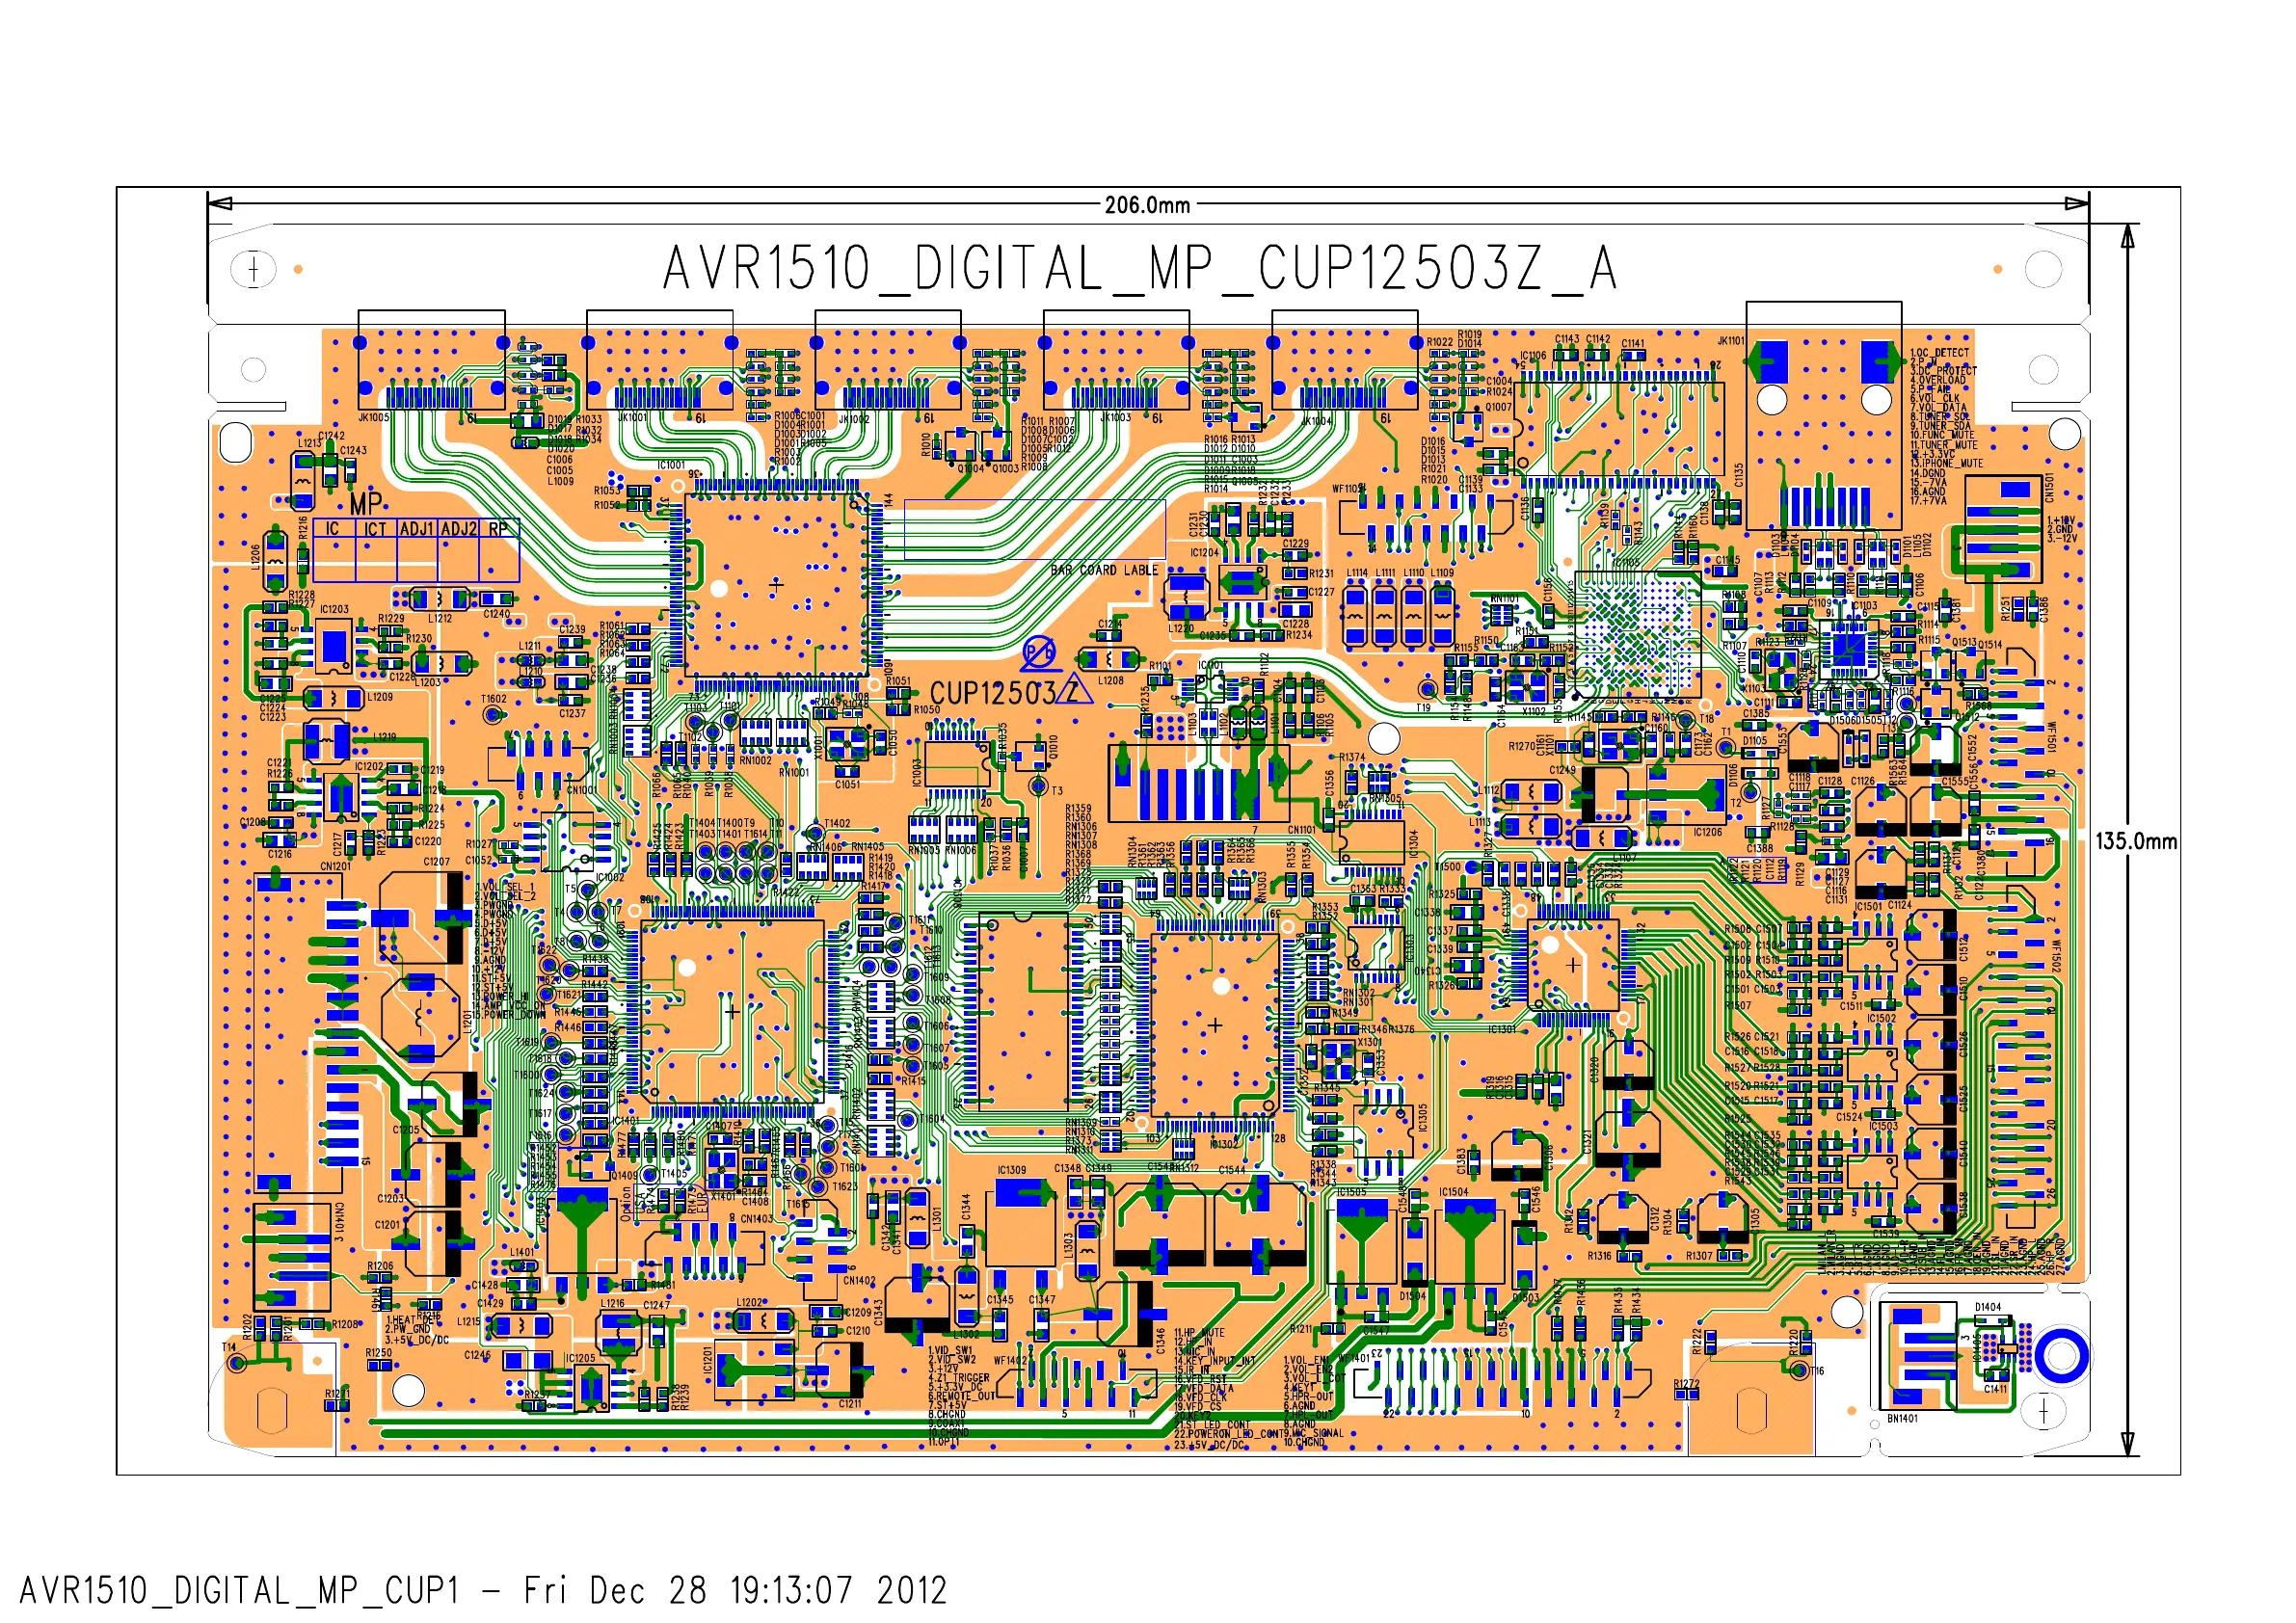The height and width of the screenshot is (1623, 2296).
Task: Click the large IC1001 chip footprint
Action: coord(775,585)
